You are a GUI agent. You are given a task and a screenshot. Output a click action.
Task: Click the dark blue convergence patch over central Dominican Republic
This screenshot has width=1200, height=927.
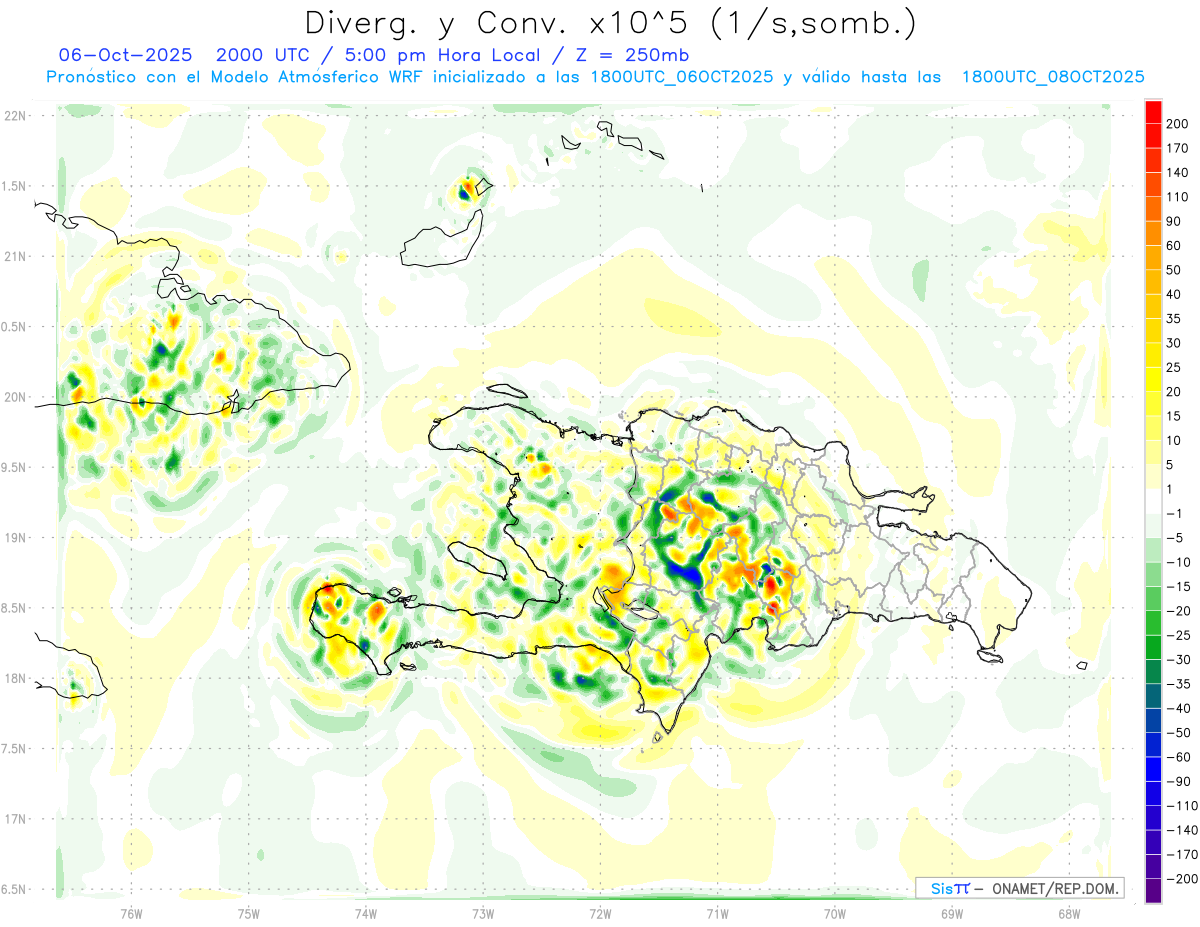688,570
